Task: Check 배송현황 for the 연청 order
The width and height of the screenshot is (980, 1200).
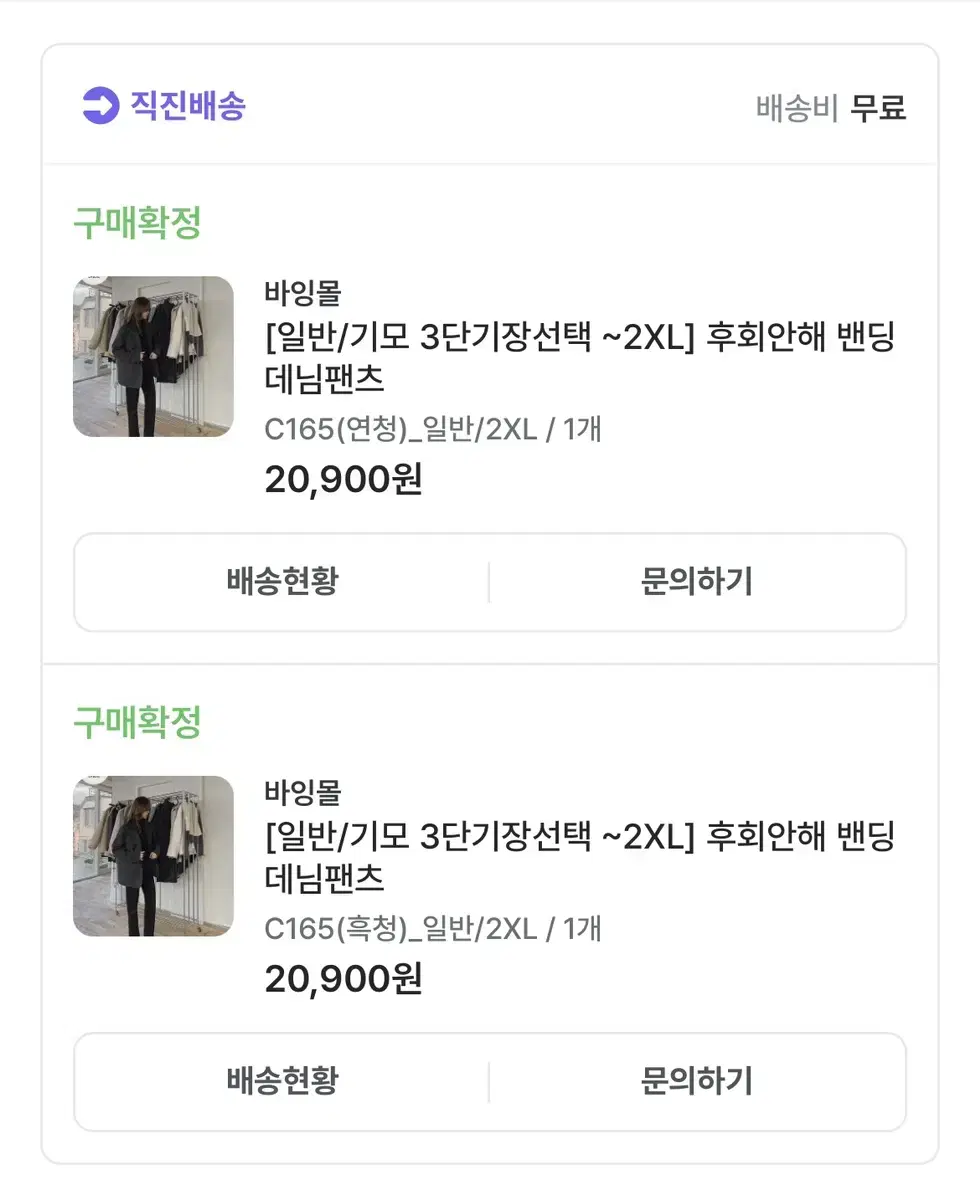Action: pyautogui.click(x=282, y=582)
